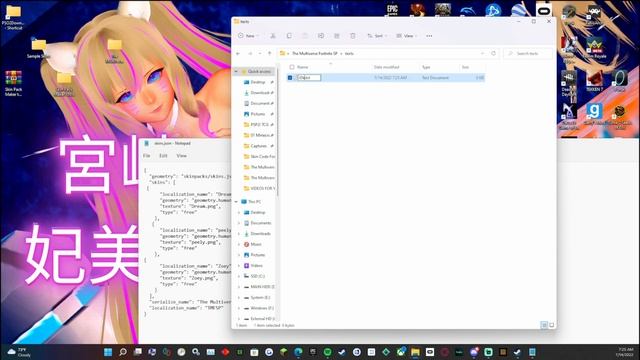
Task: Open Task View on the taskbar
Action: [x=138, y=352]
